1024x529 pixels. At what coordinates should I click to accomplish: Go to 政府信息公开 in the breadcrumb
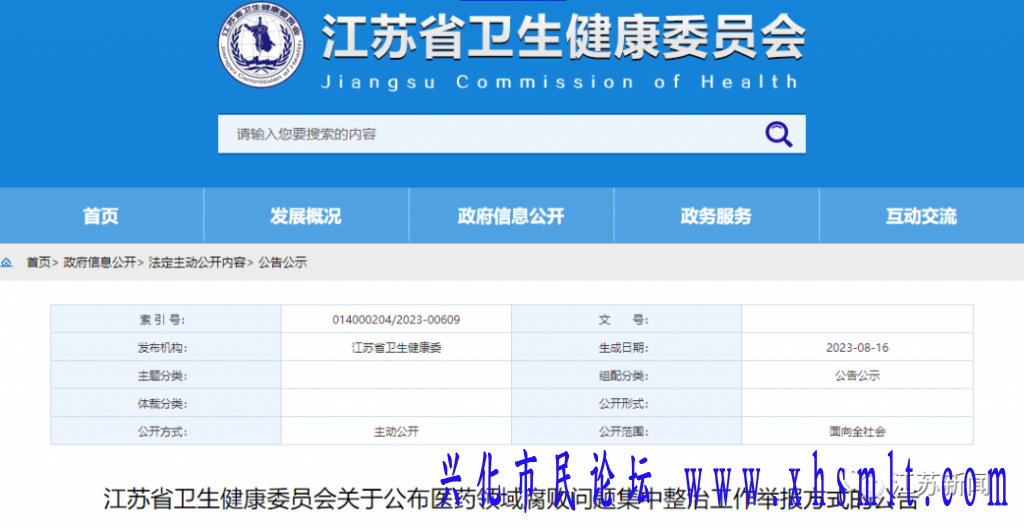(x=99, y=263)
